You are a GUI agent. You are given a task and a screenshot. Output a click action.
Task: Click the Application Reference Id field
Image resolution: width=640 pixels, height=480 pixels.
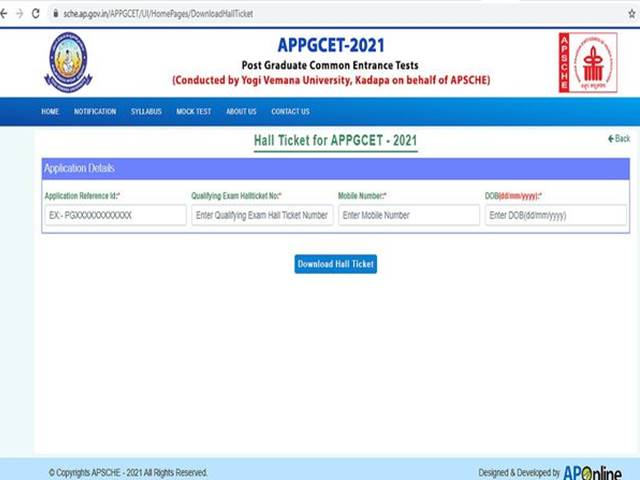tap(116, 215)
